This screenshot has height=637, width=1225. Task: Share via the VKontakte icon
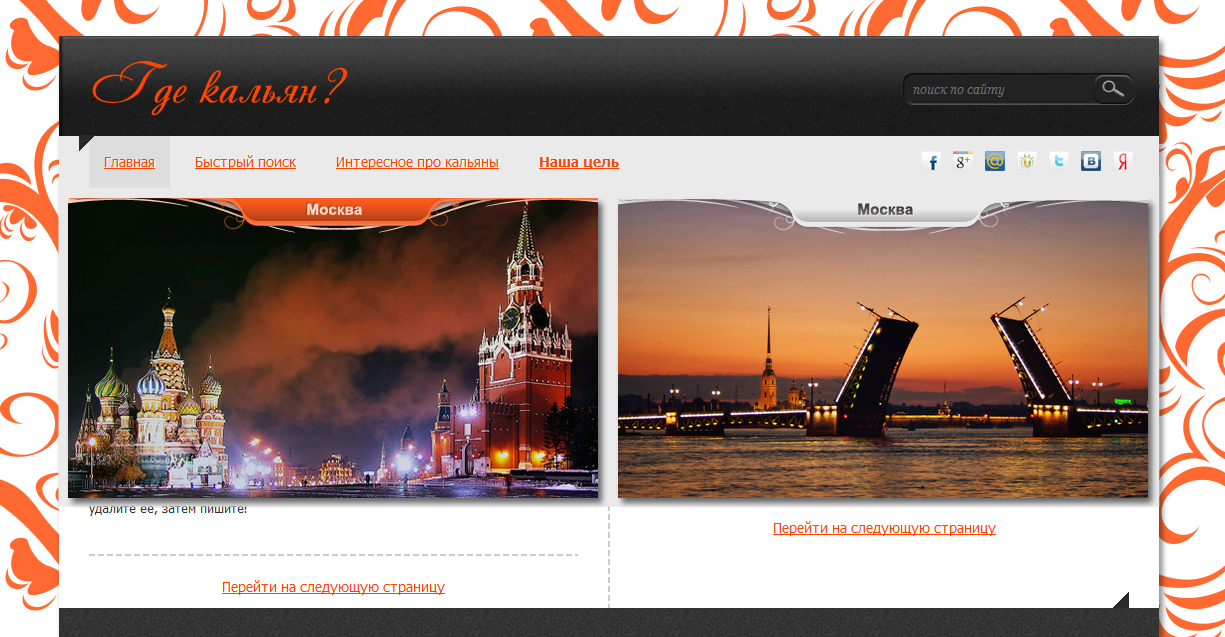[1091, 161]
